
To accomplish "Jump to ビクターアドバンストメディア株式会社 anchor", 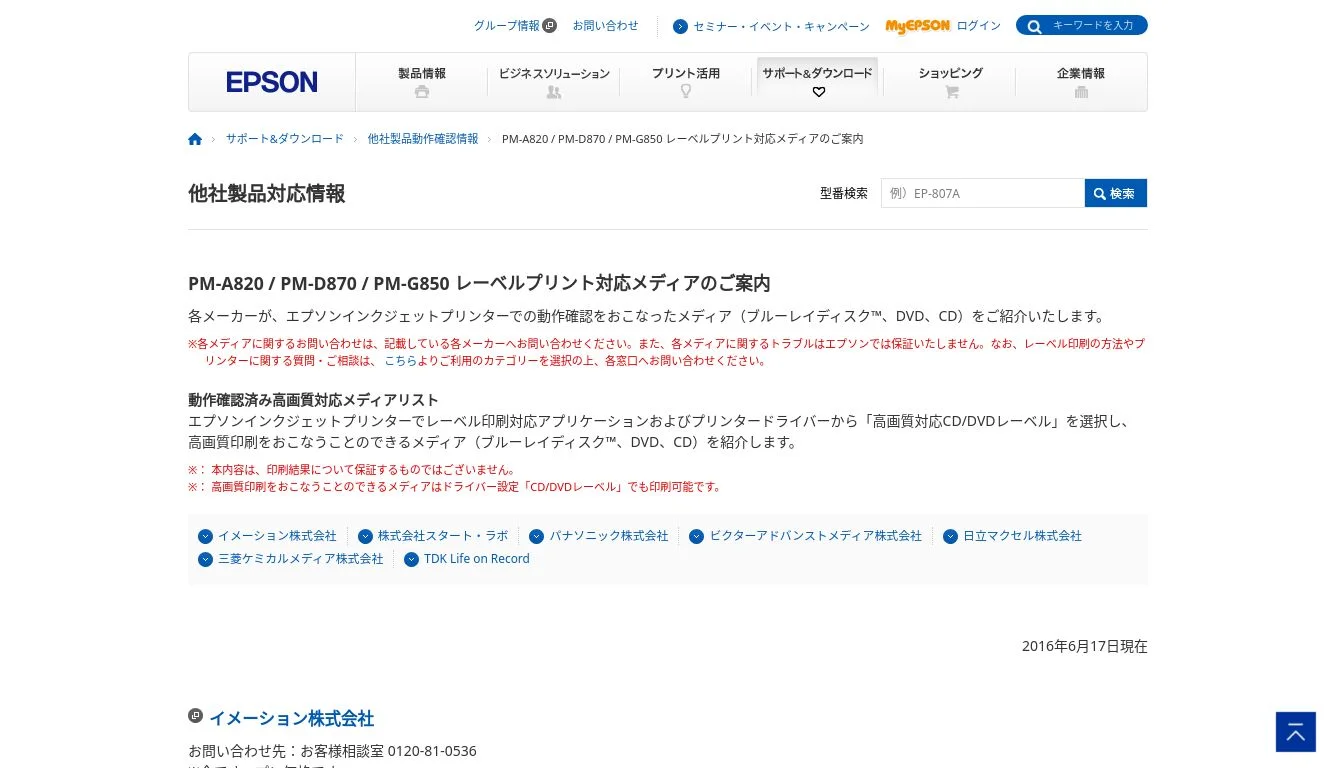I will (x=815, y=536).
